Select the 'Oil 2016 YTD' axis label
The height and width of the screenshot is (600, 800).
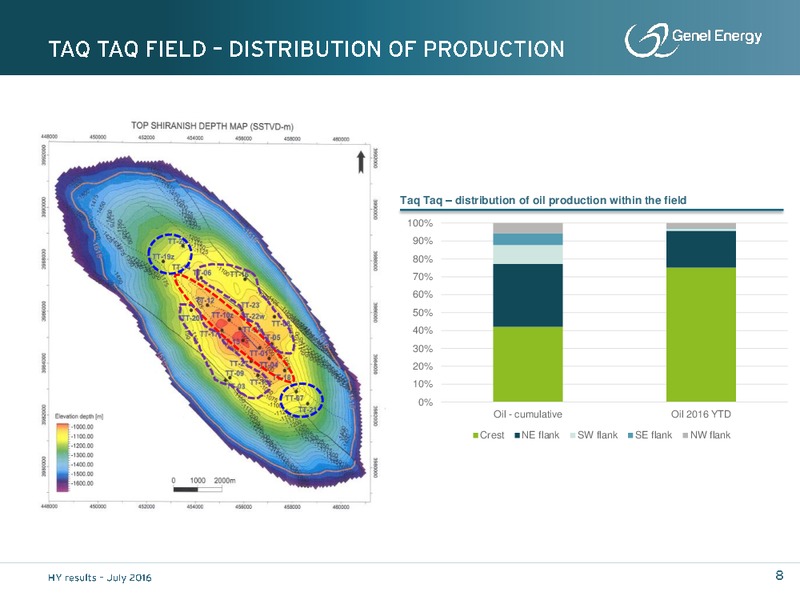coord(701,414)
